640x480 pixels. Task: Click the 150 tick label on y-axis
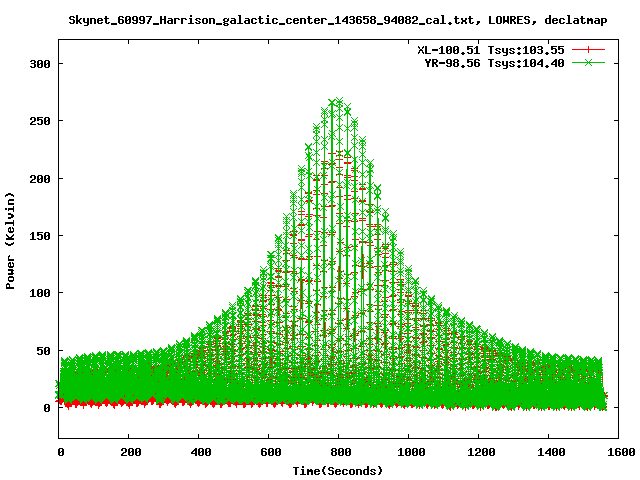click(x=39, y=236)
